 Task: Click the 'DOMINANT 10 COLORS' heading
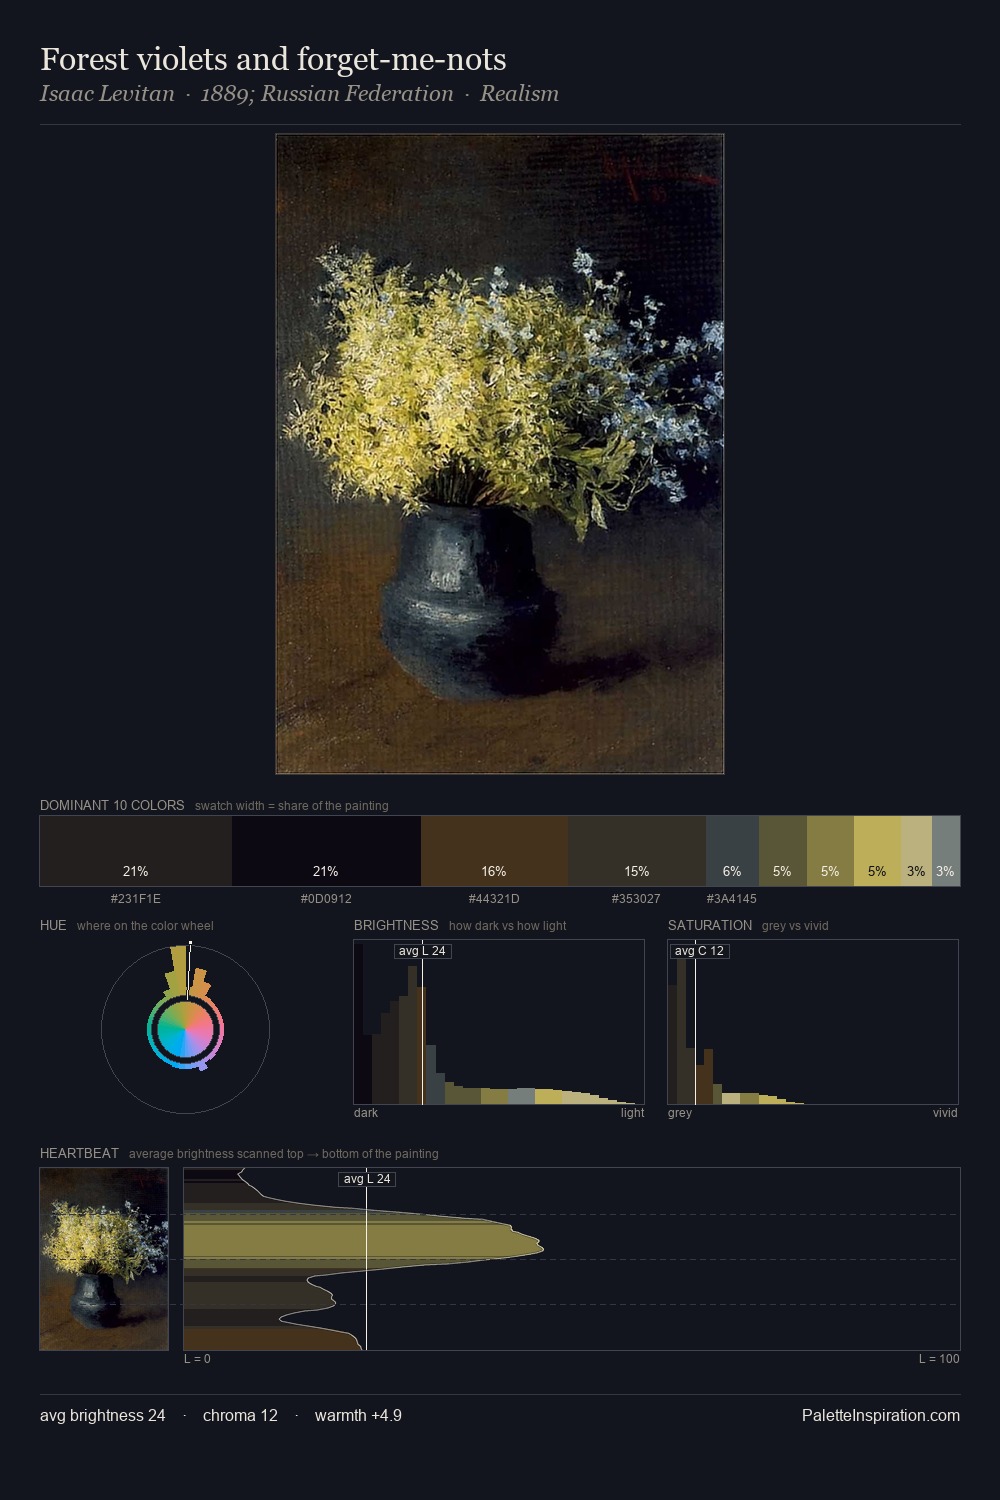point(112,805)
